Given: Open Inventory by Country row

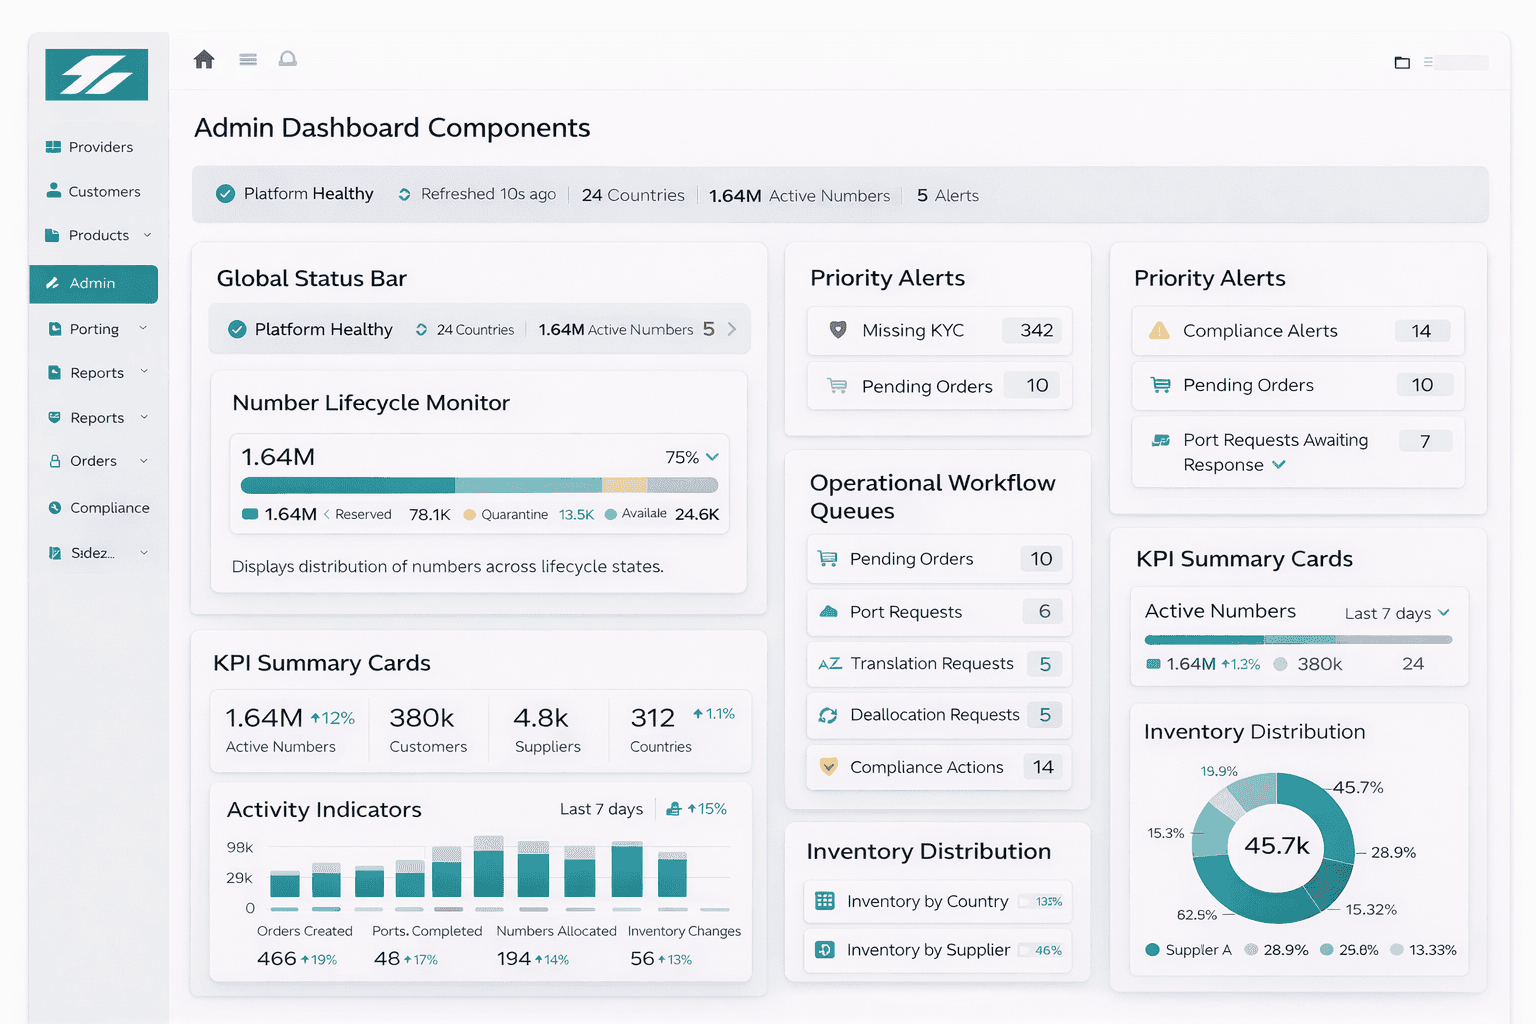Looking at the screenshot, I should click(938, 901).
